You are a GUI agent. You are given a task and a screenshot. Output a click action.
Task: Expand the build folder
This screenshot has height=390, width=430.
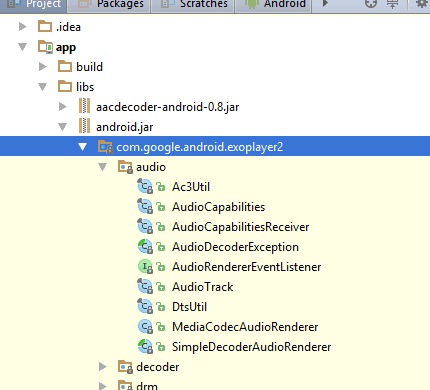(43, 67)
